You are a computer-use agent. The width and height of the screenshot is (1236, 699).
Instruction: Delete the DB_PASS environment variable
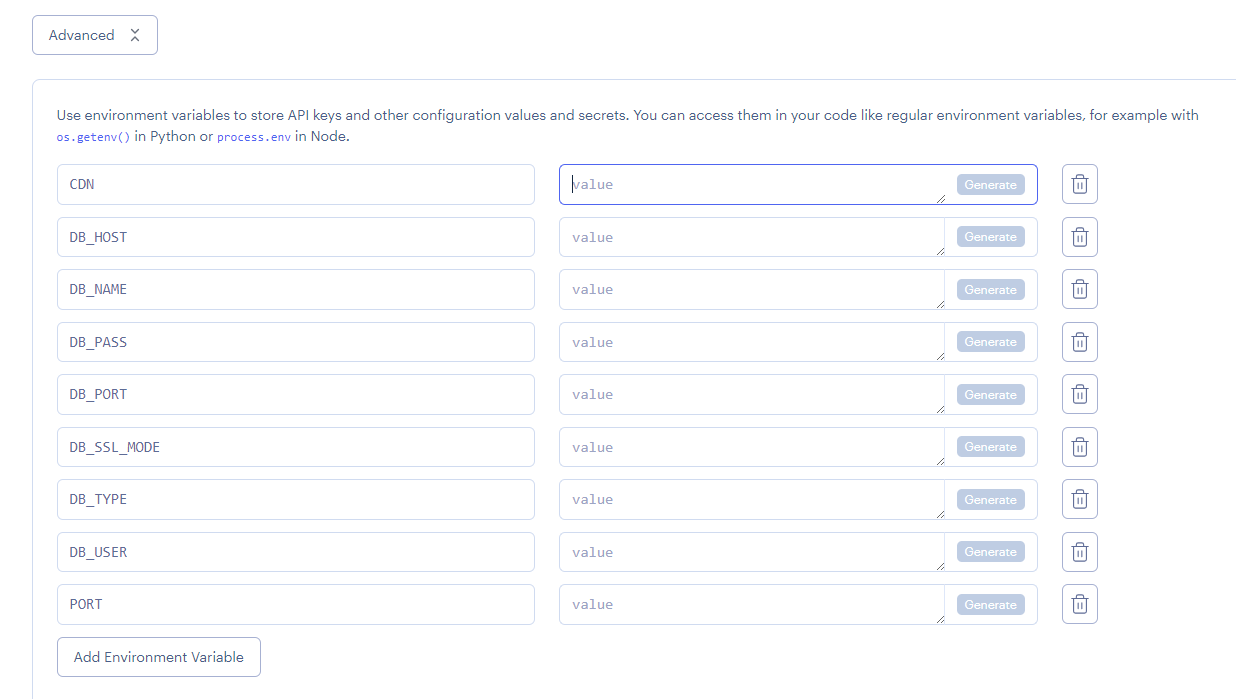1079,342
